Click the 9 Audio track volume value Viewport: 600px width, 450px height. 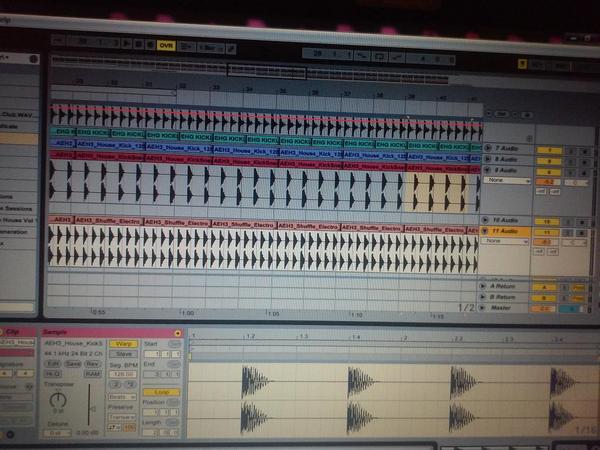tap(548, 182)
